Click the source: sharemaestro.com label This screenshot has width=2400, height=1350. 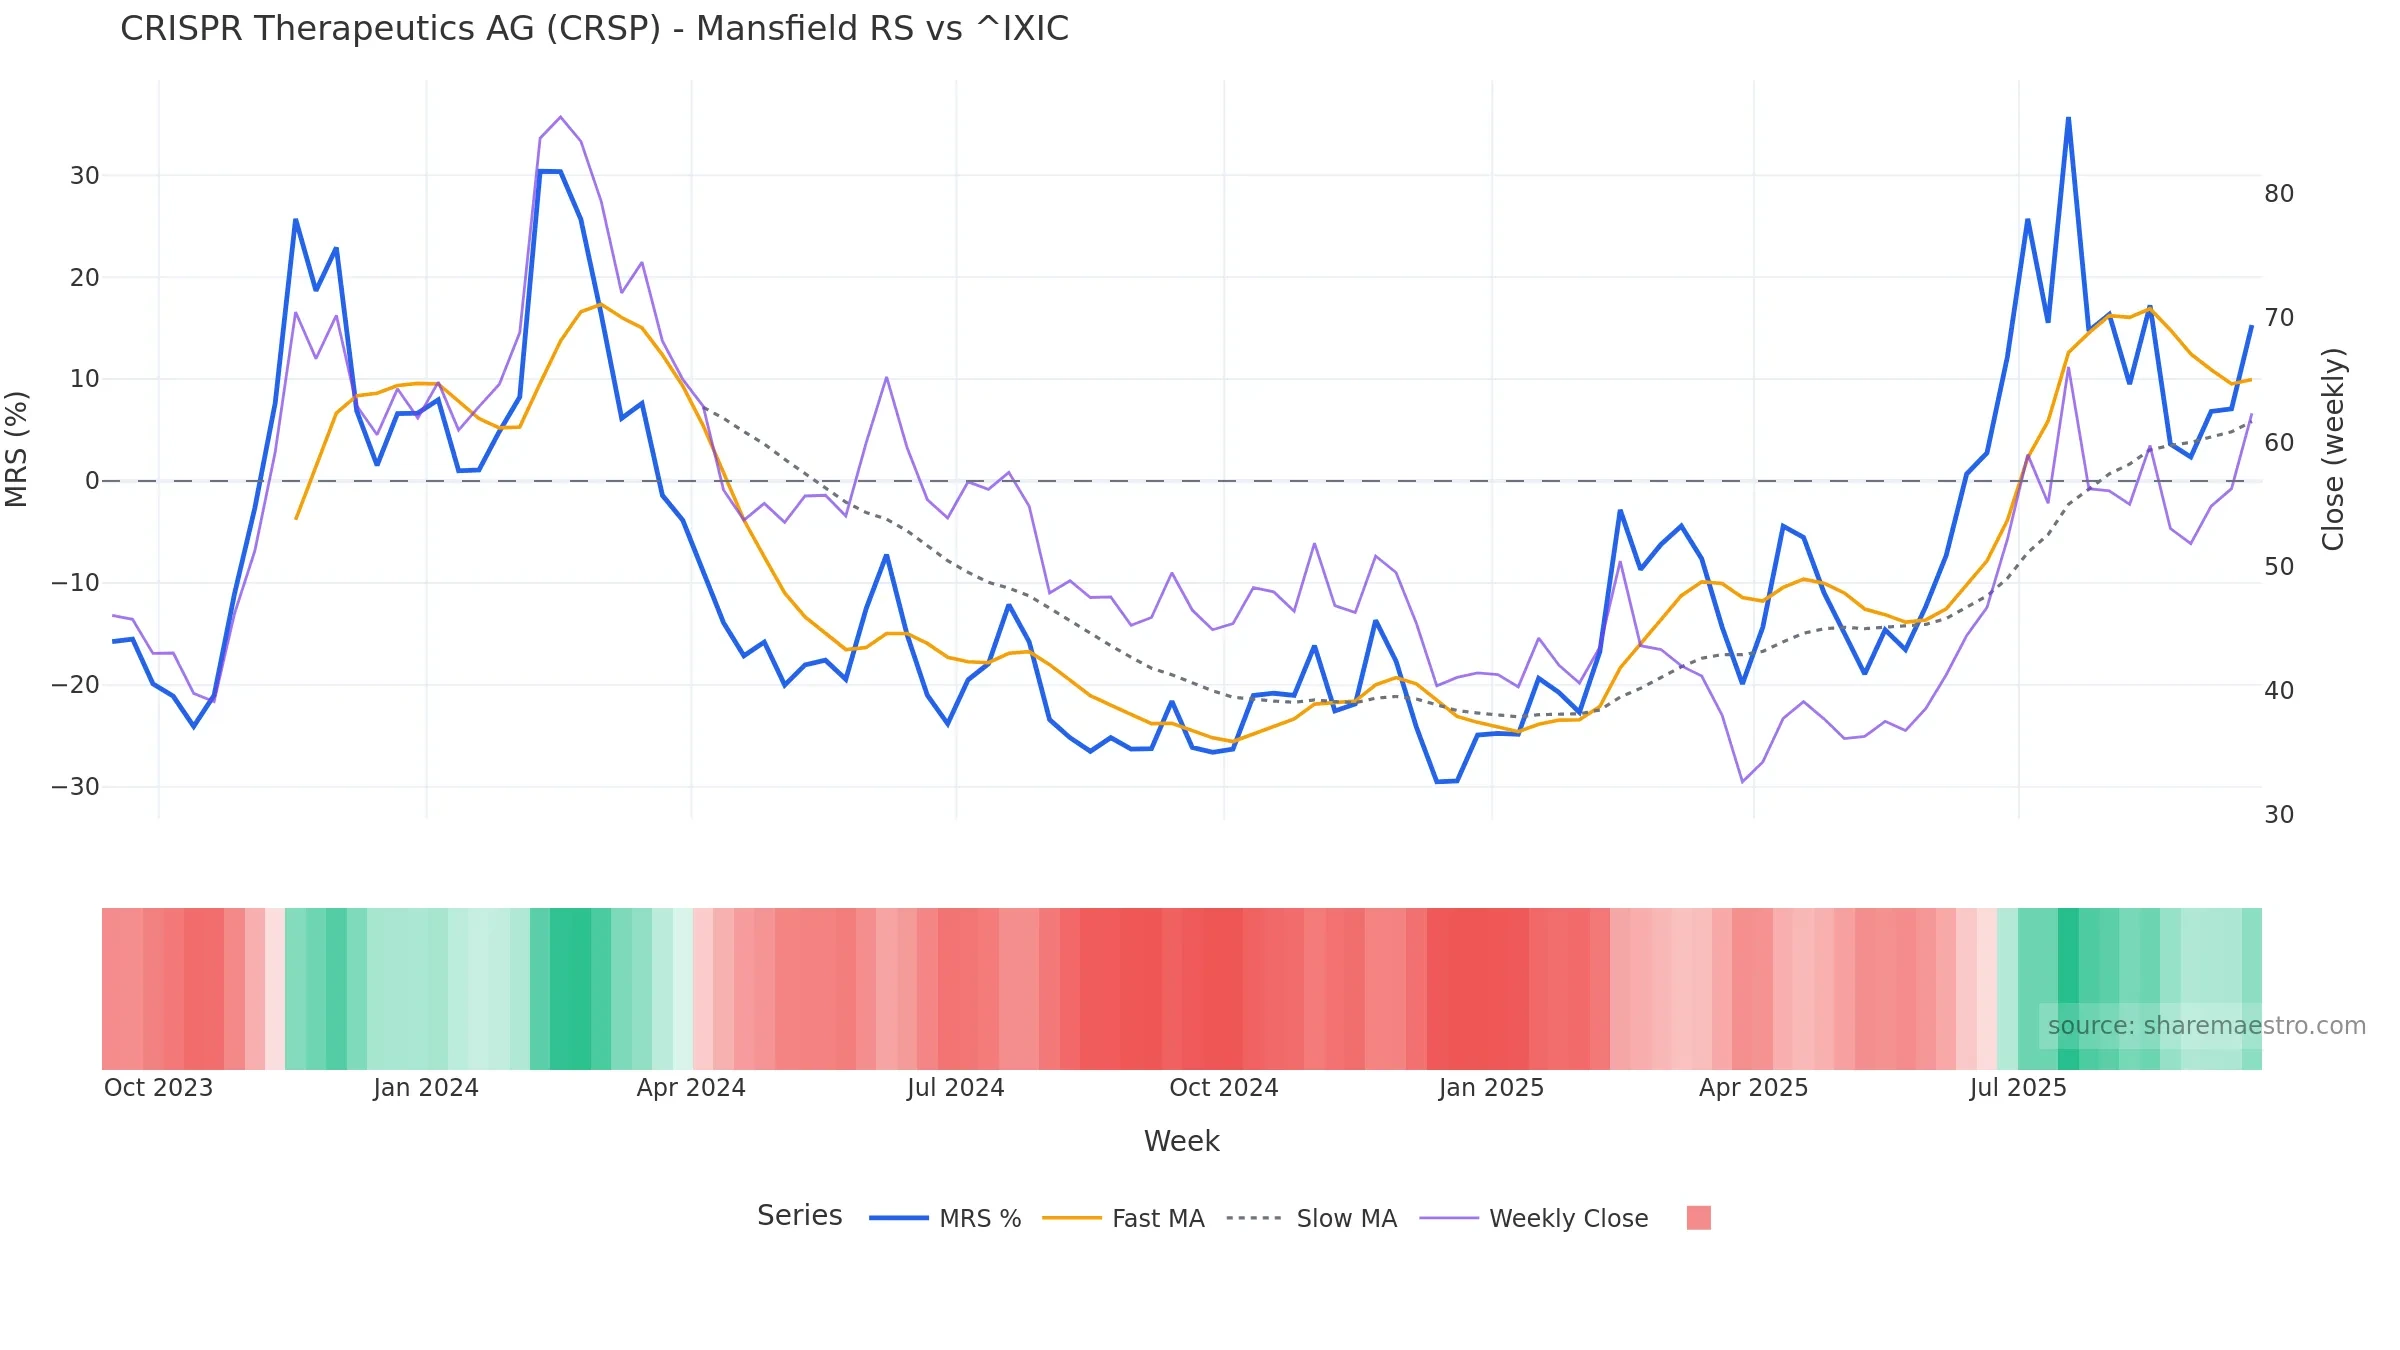tap(2206, 1026)
